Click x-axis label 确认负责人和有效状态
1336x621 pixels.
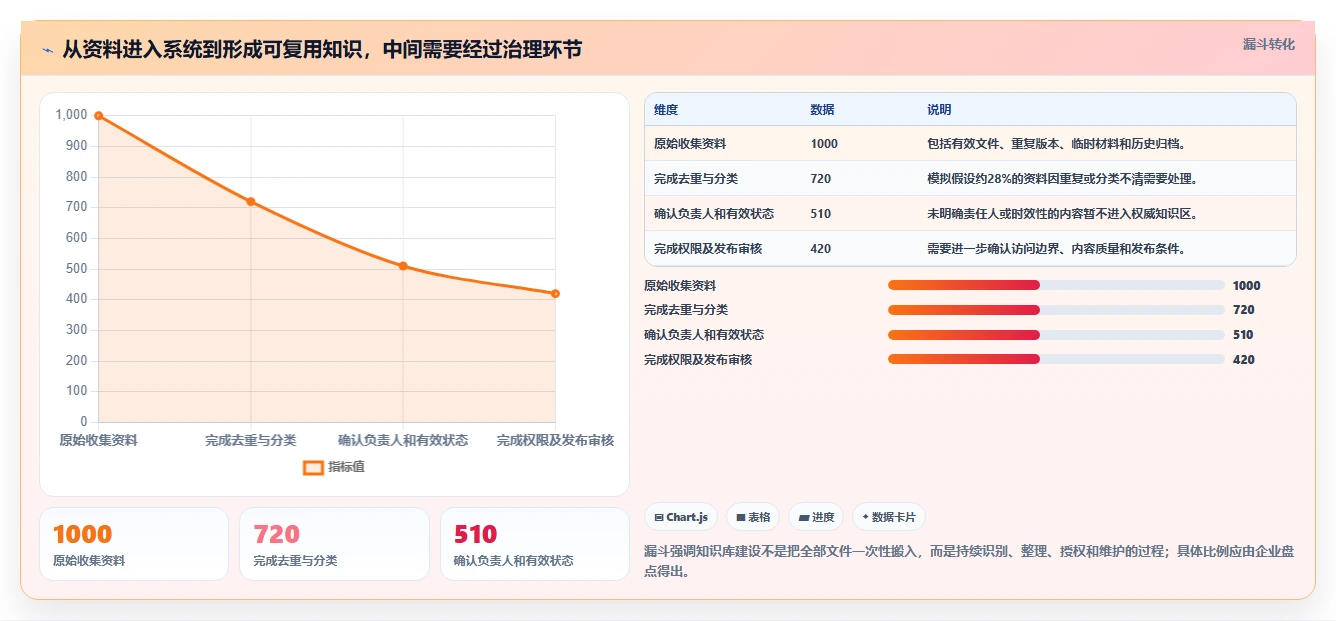click(403, 440)
